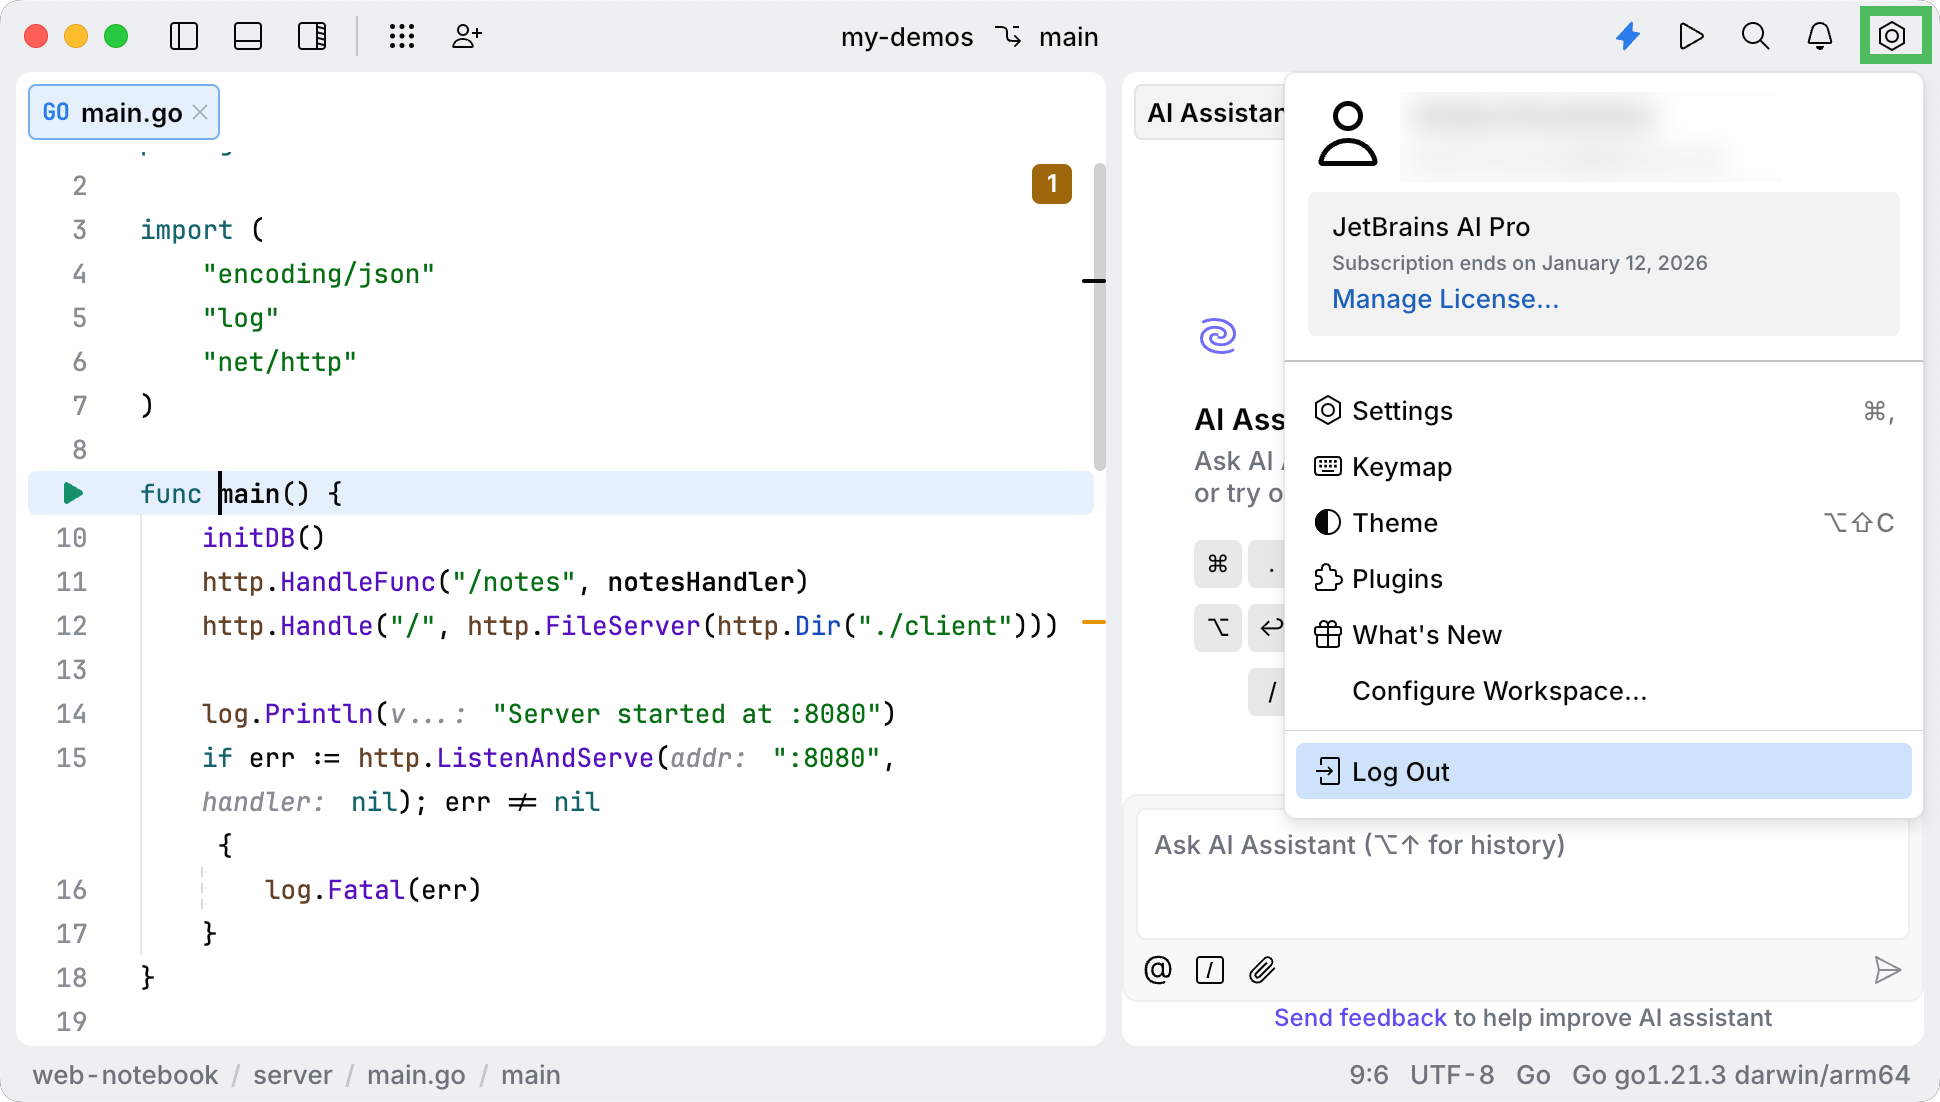1940x1102 pixels.
Task: Attach a file in AI chat with paperclip icon
Action: (x=1262, y=970)
